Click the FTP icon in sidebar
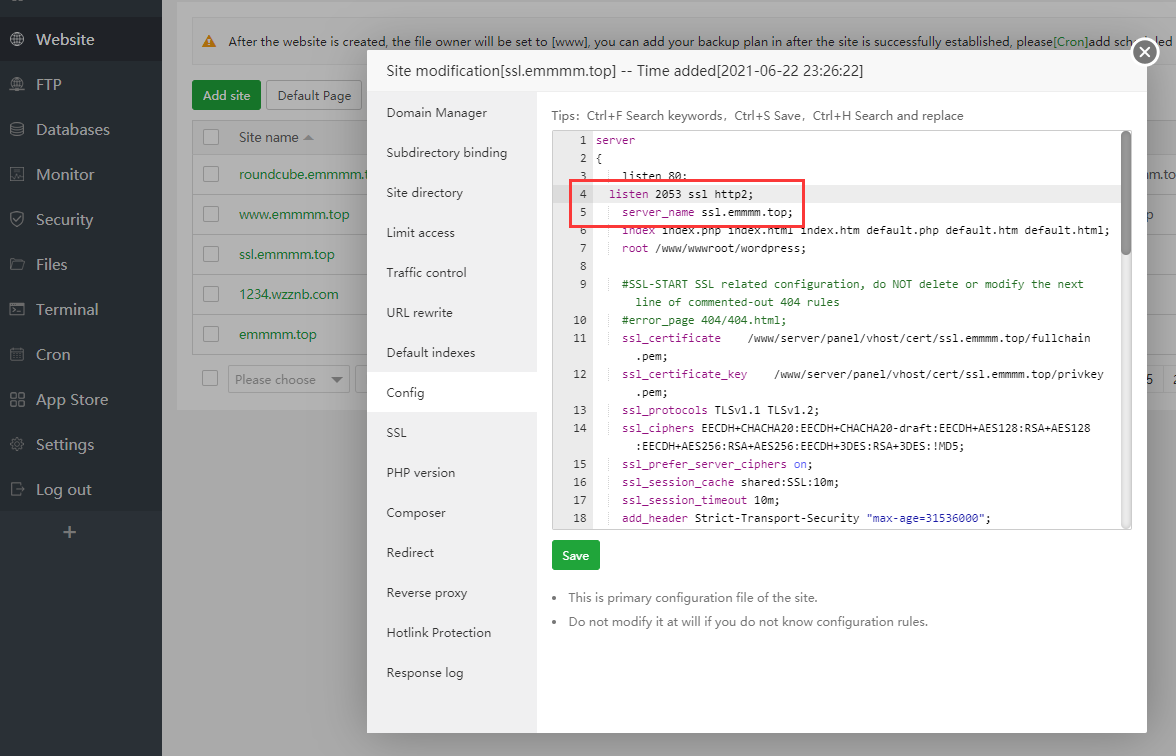The image size is (1176, 756). (17, 85)
